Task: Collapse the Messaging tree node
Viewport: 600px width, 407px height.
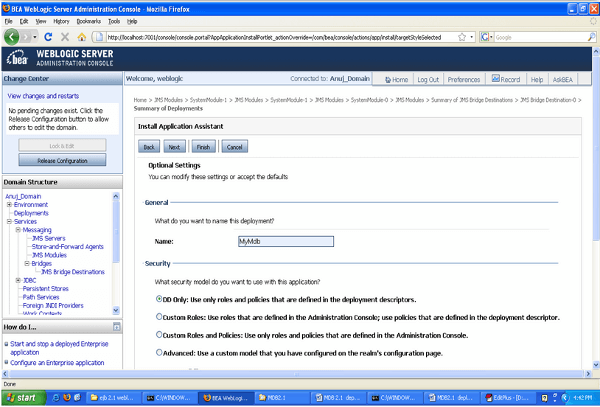Action: pos(18,229)
